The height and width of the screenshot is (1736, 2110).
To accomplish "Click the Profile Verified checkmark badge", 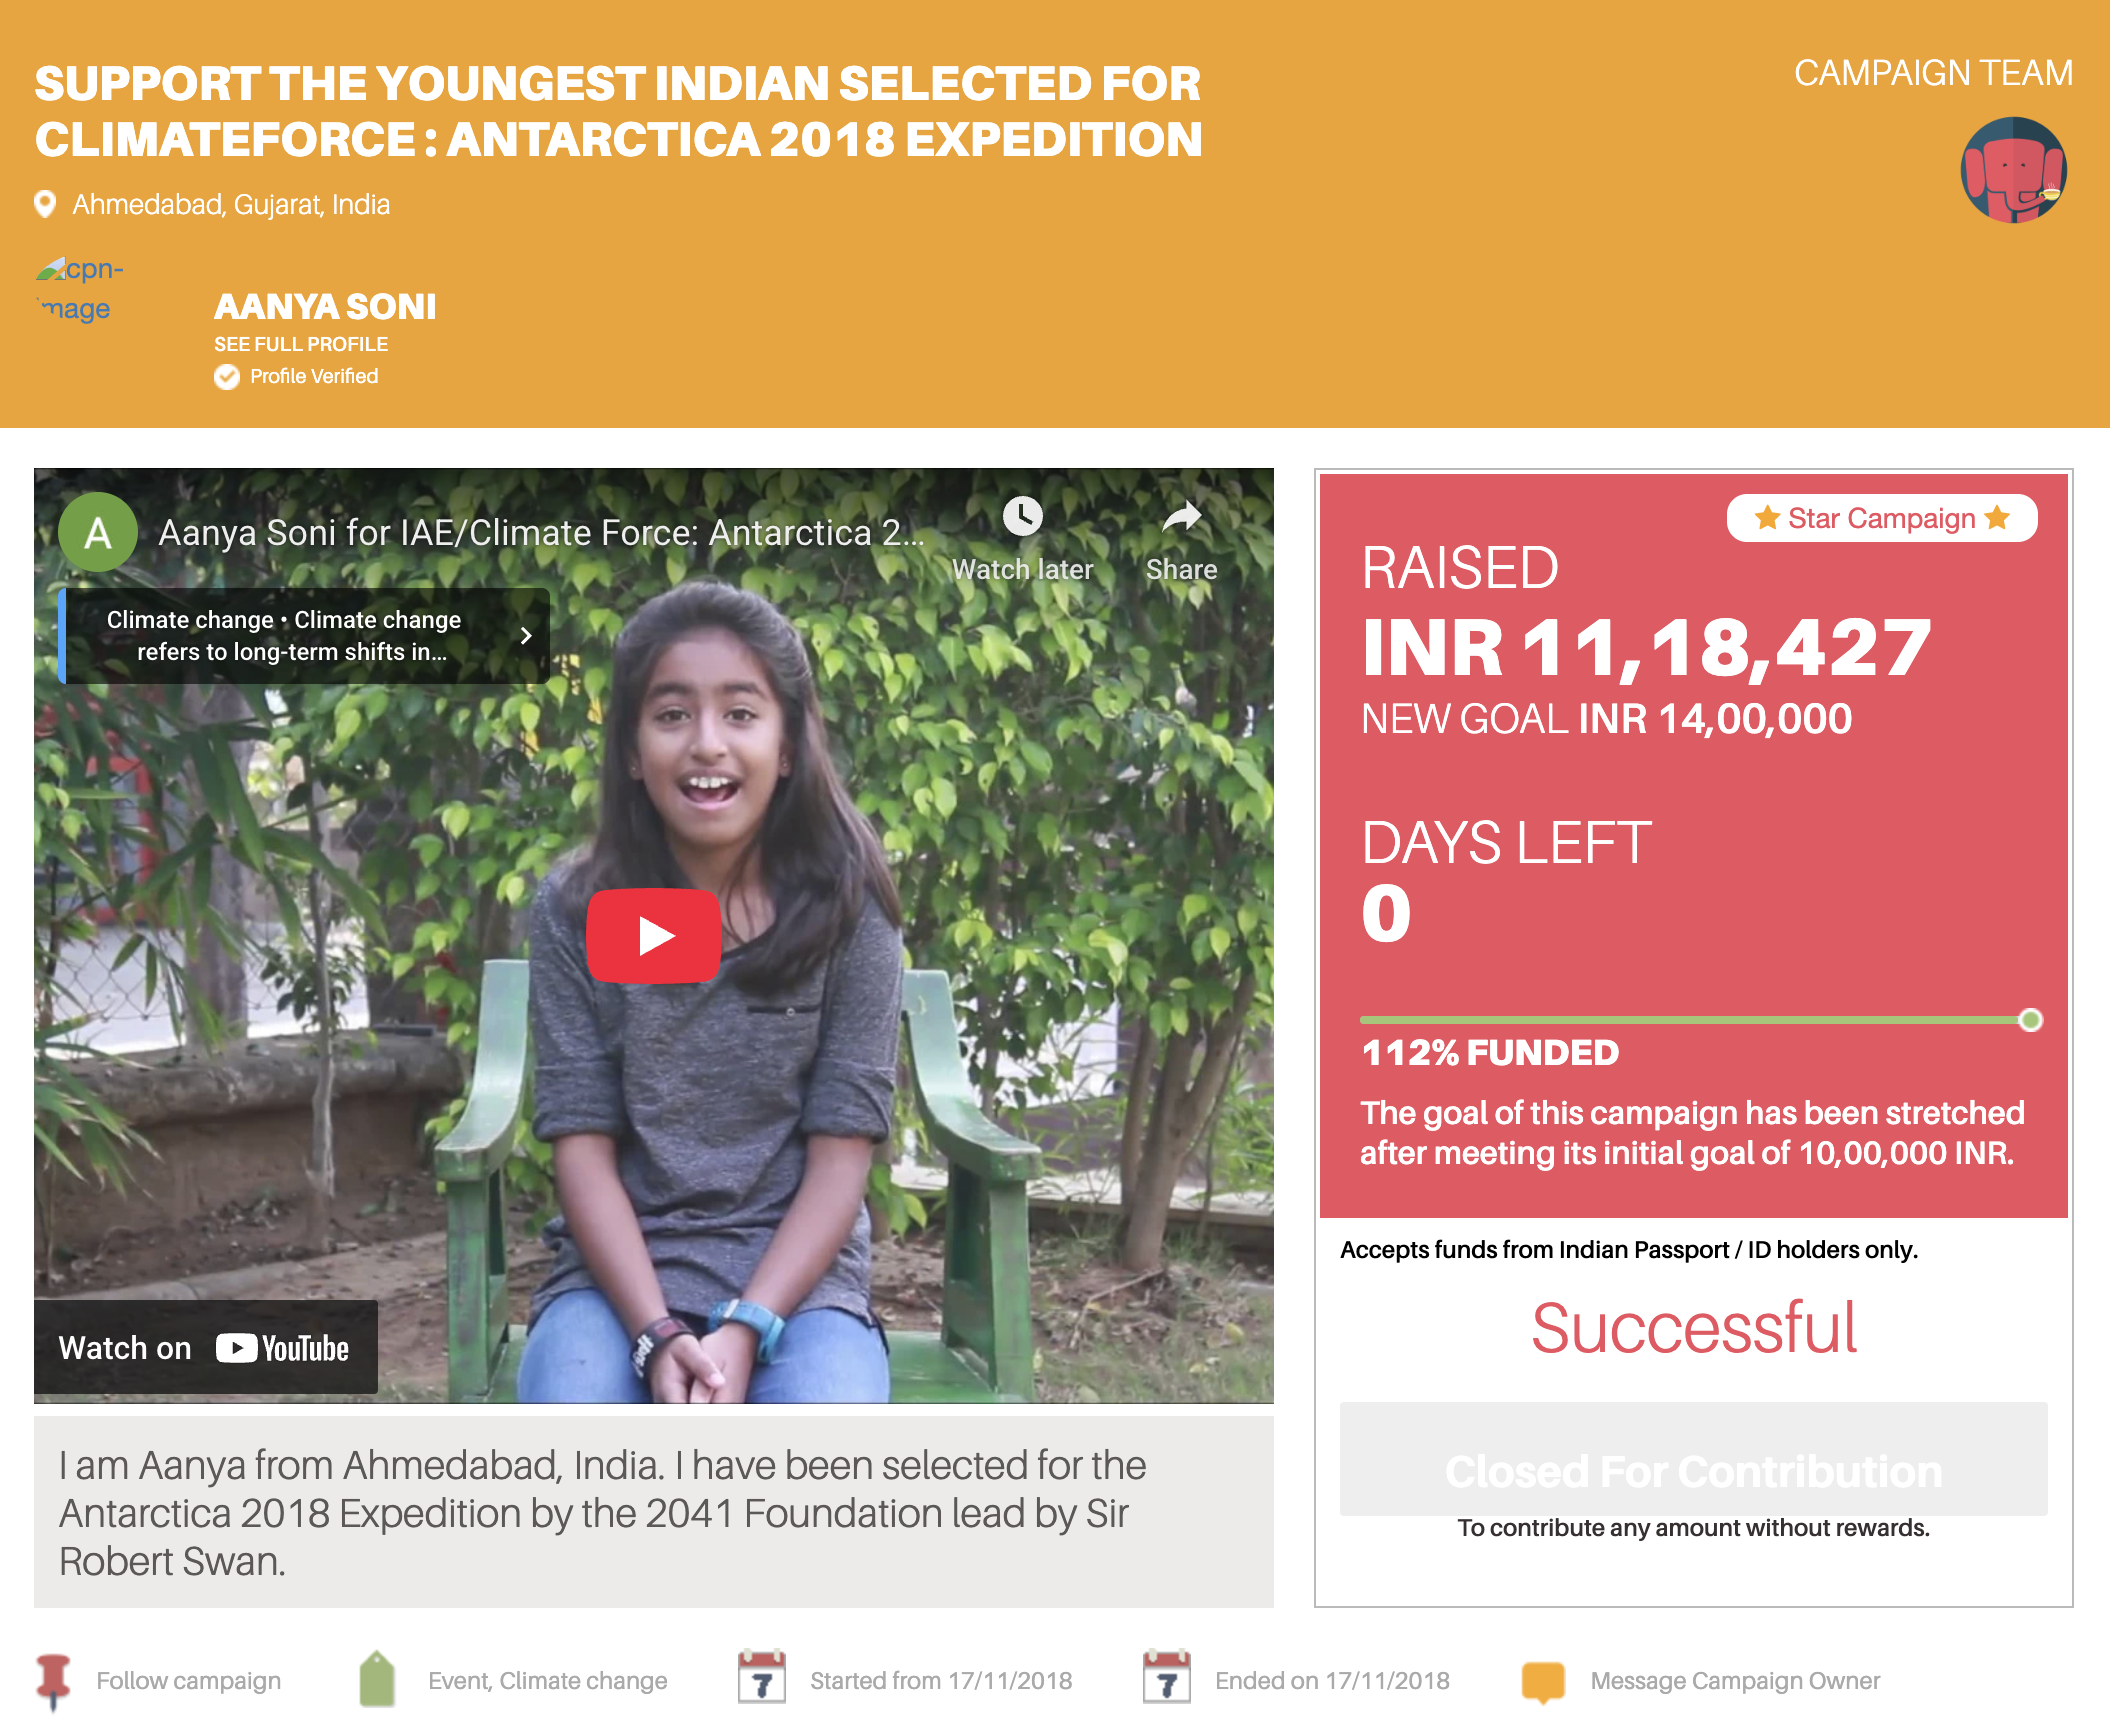I will coord(227,377).
